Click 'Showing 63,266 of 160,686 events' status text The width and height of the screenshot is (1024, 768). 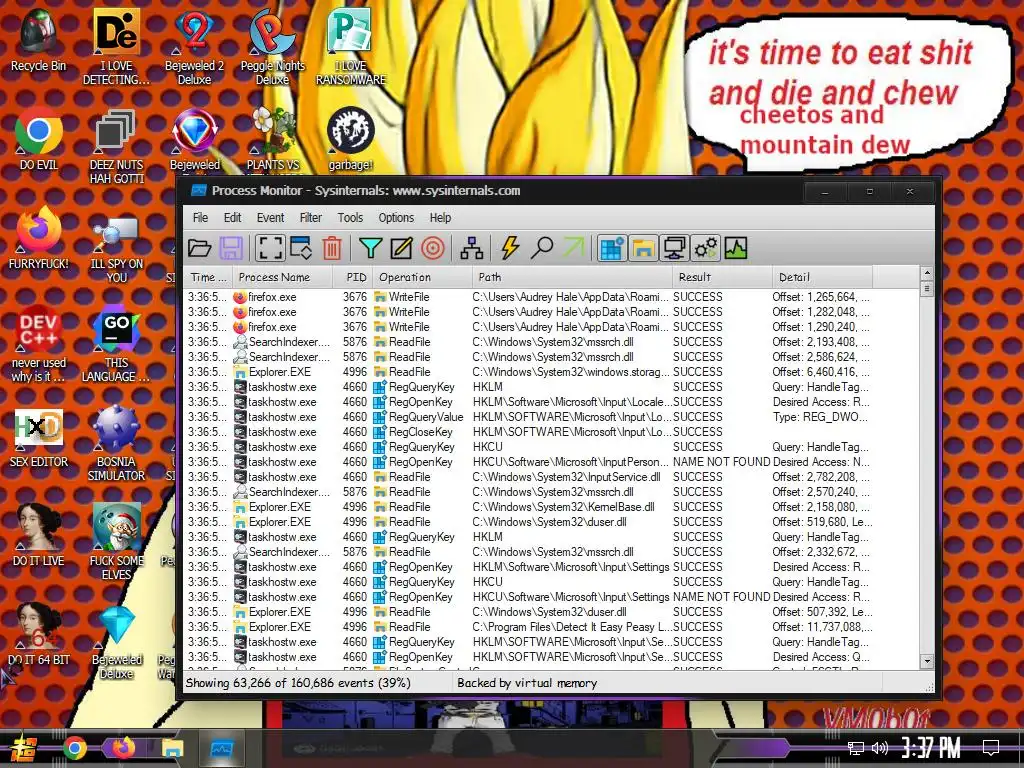298,683
